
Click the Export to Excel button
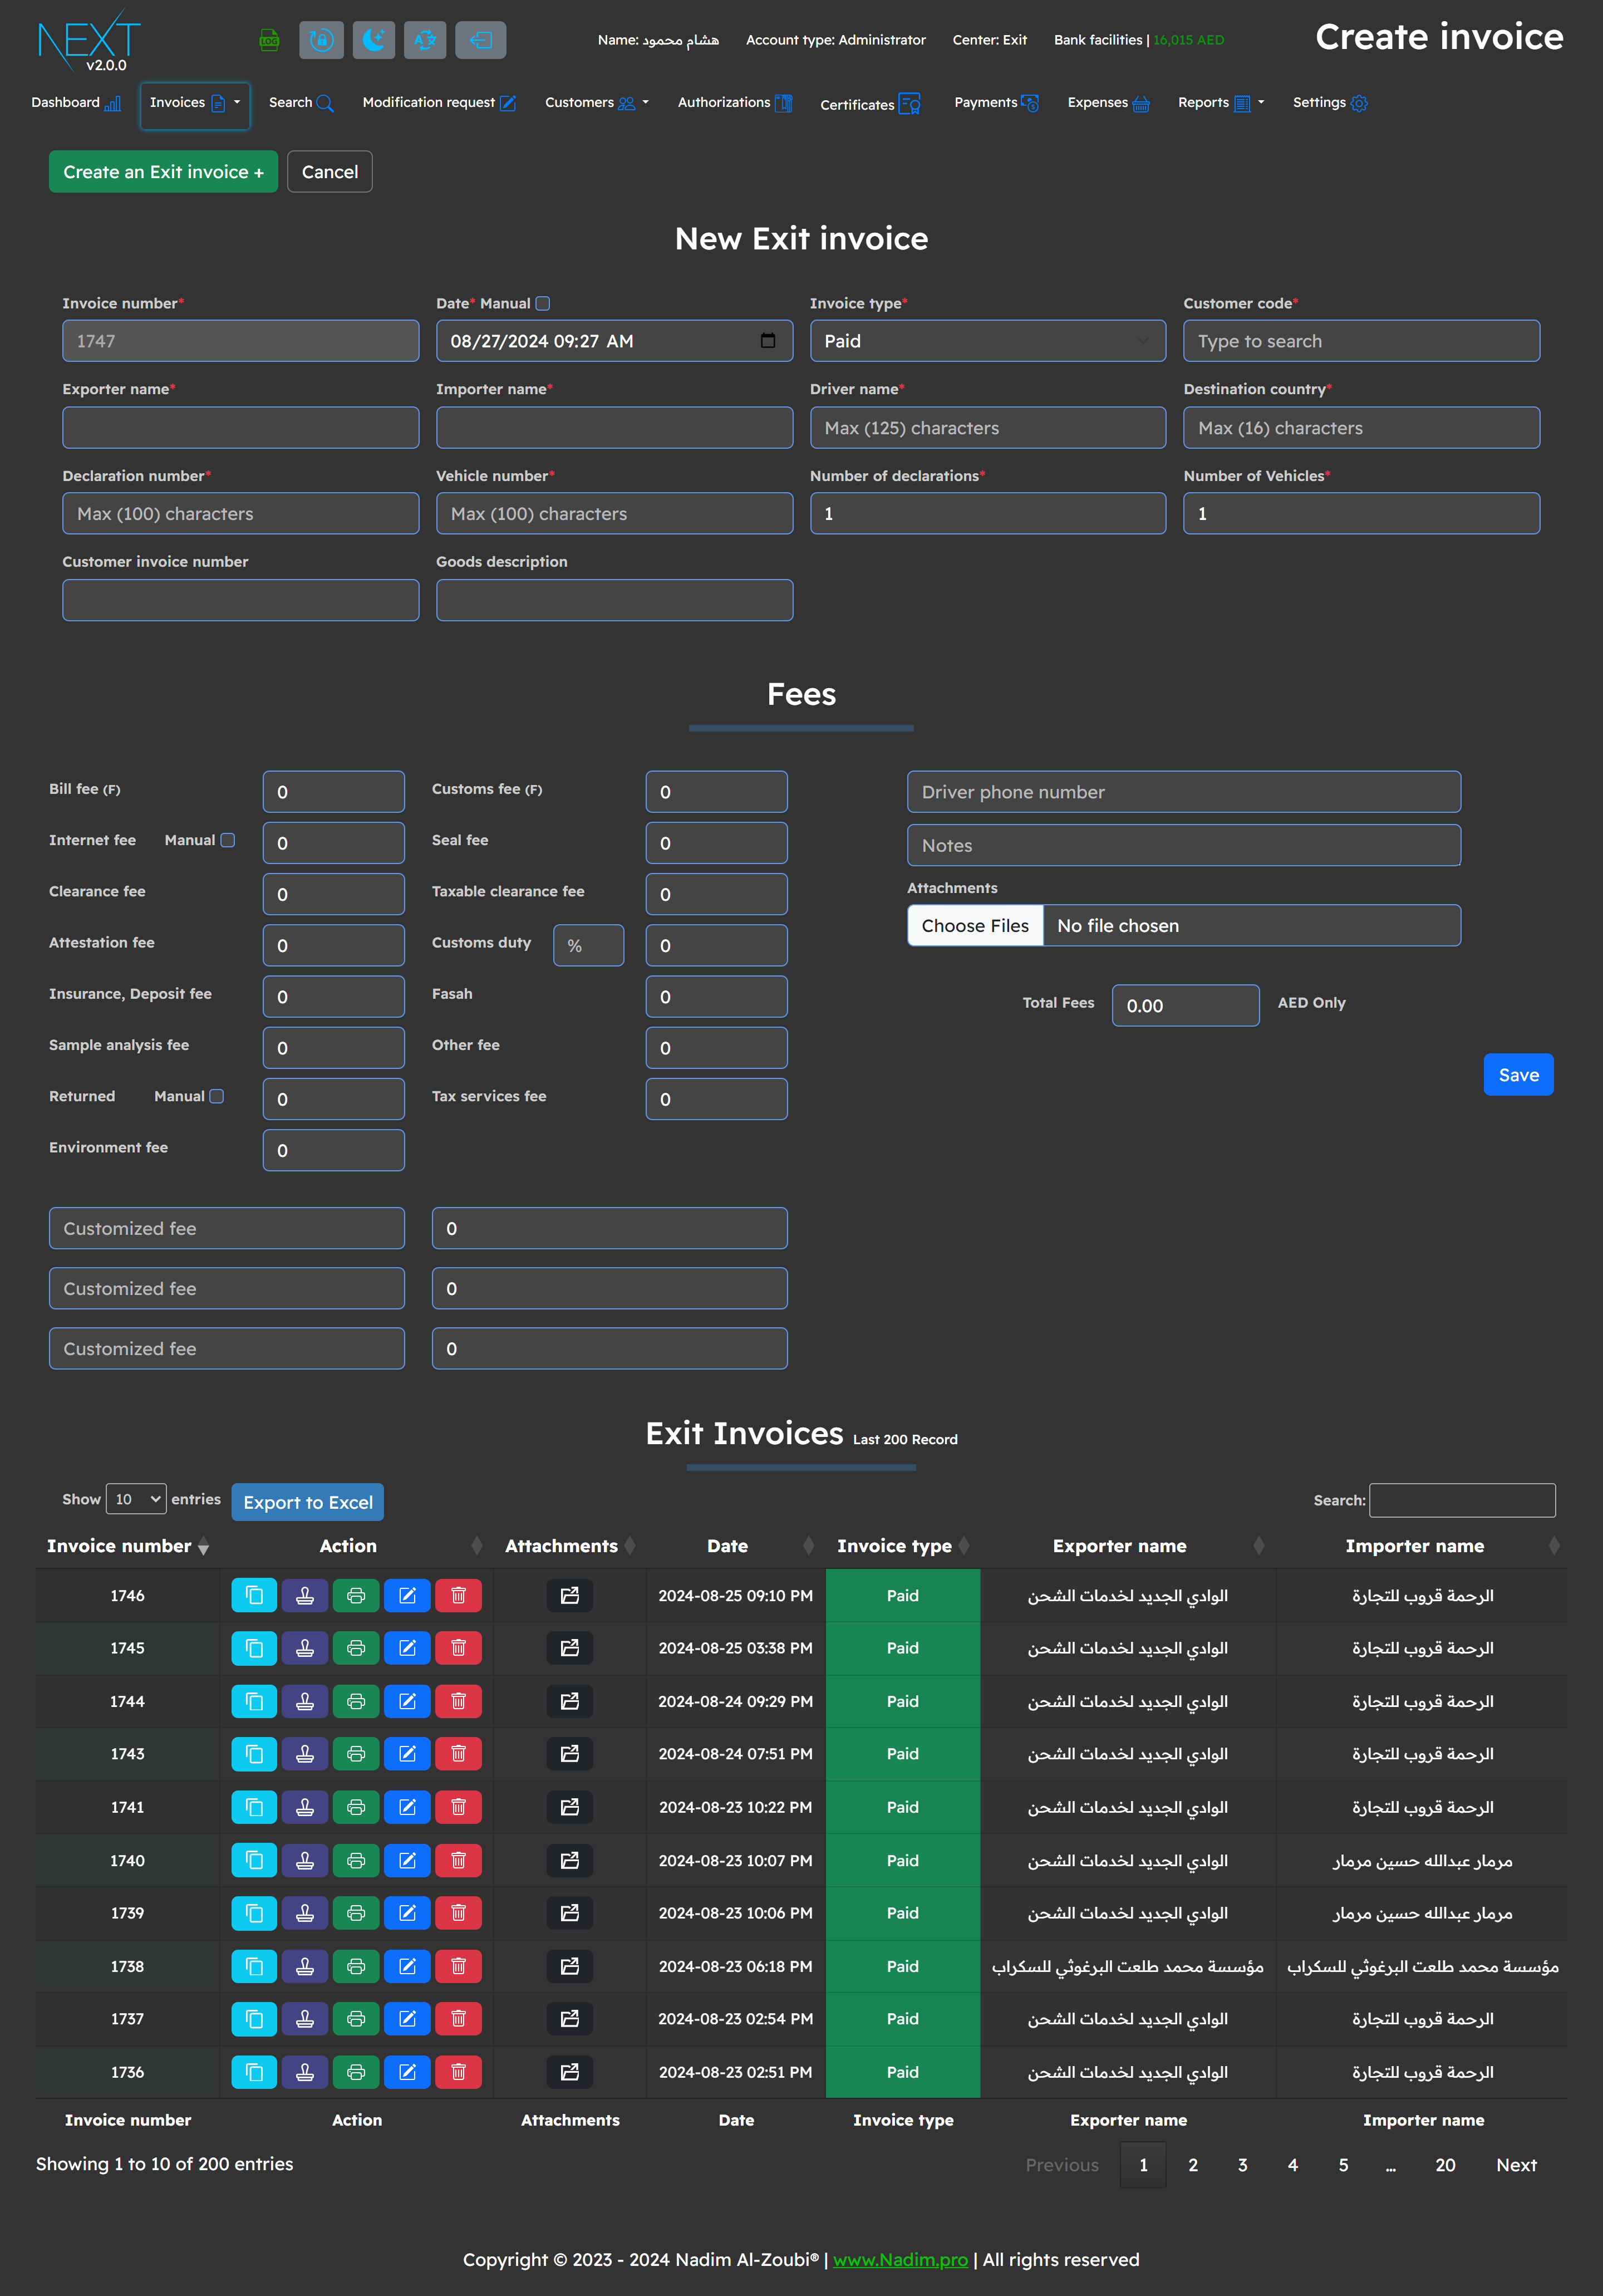click(x=307, y=1502)
